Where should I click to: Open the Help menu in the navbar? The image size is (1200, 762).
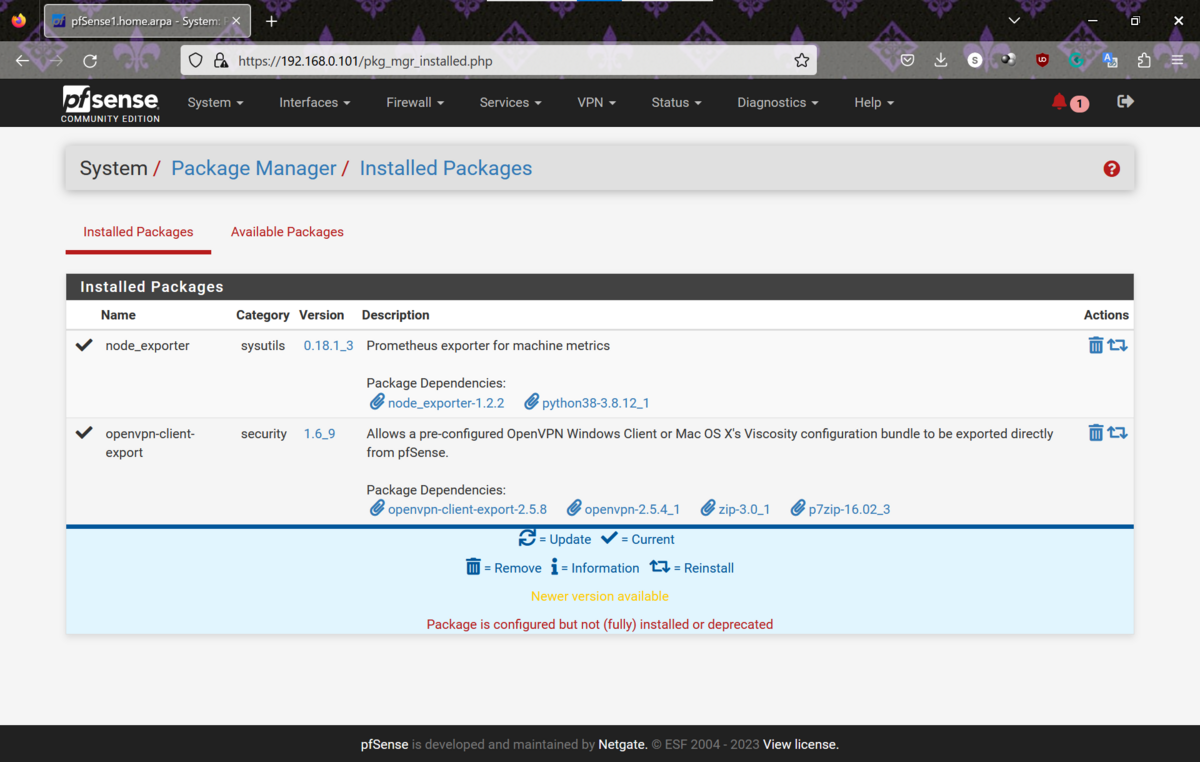point(872,102)
